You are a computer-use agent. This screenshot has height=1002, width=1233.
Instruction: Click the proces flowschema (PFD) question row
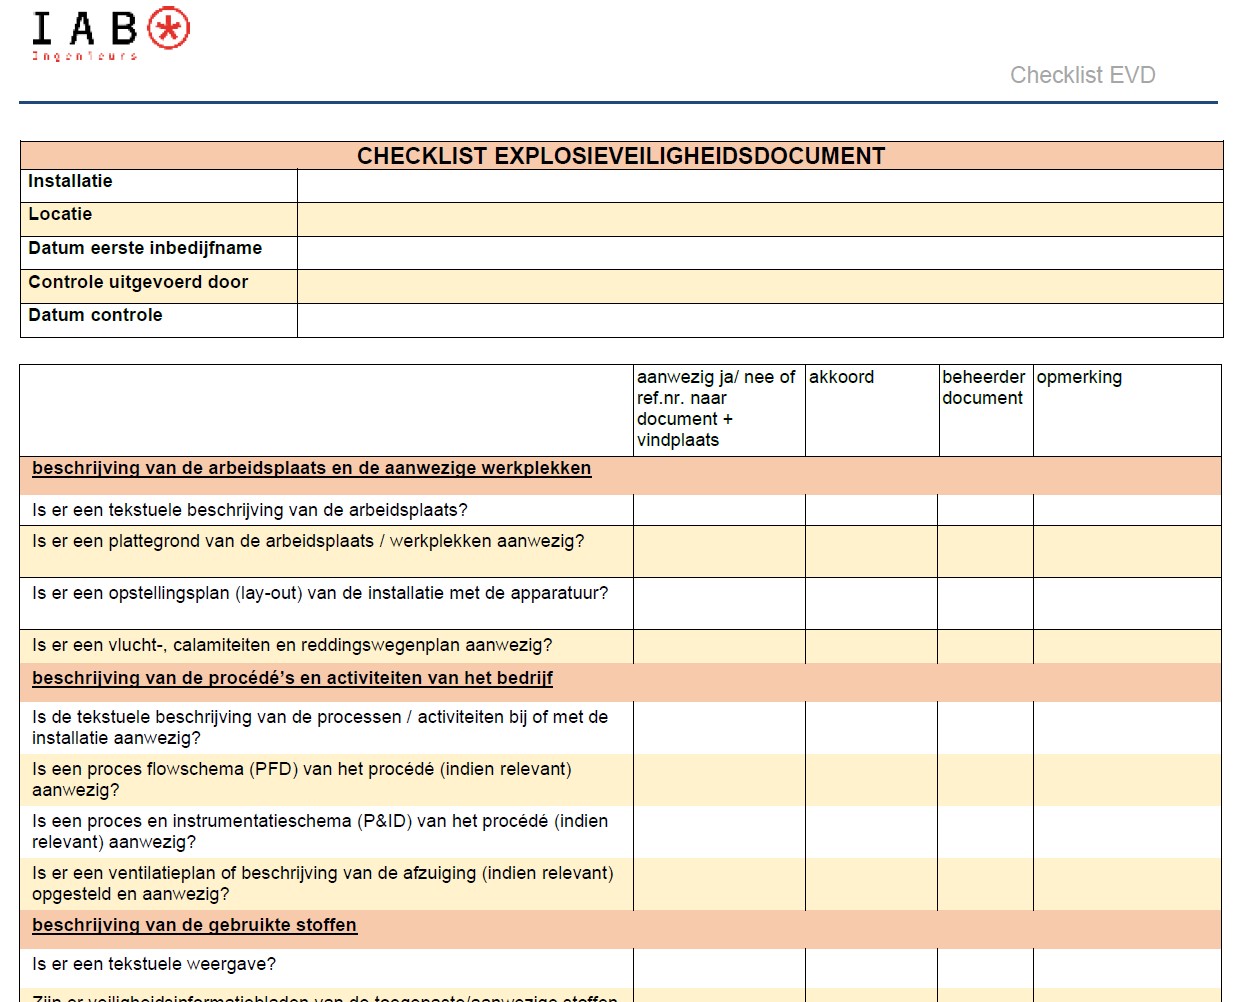coord(300,780)
